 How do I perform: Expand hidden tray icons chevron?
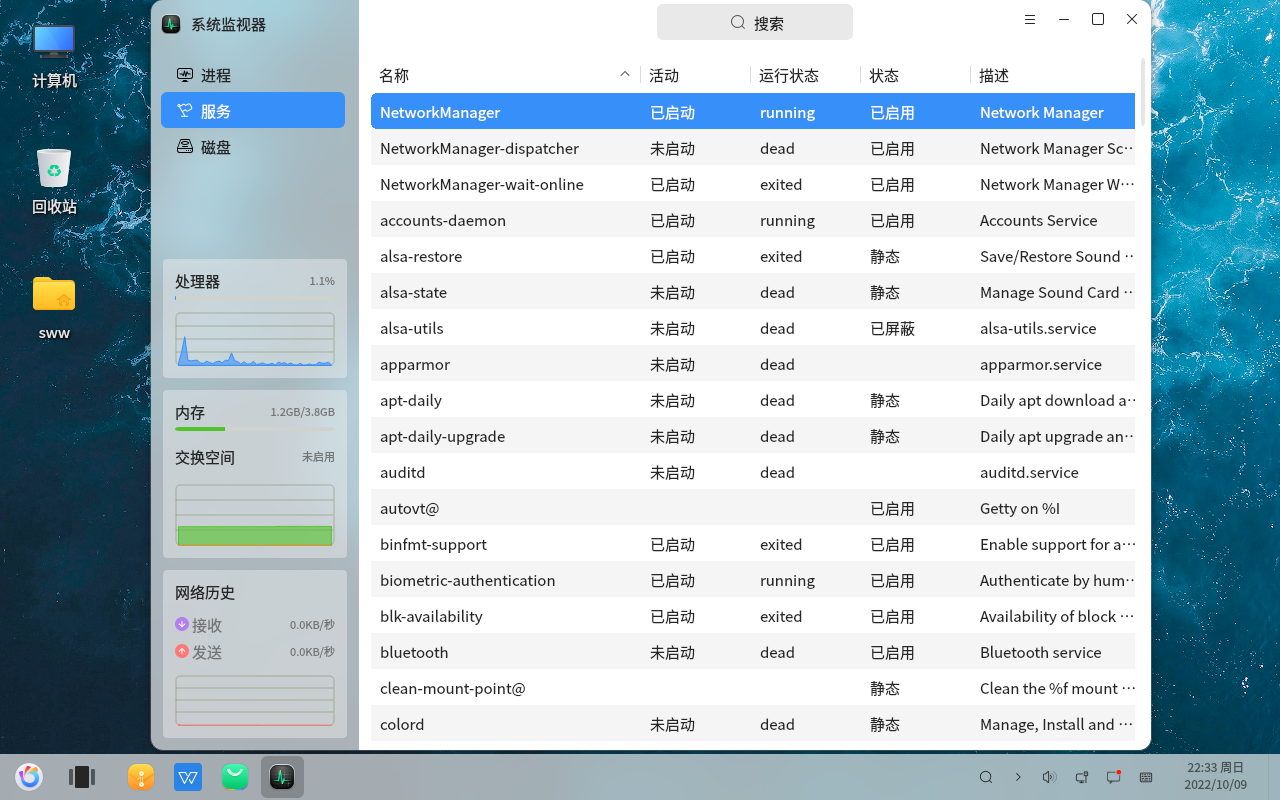(x=1018, y=777)
